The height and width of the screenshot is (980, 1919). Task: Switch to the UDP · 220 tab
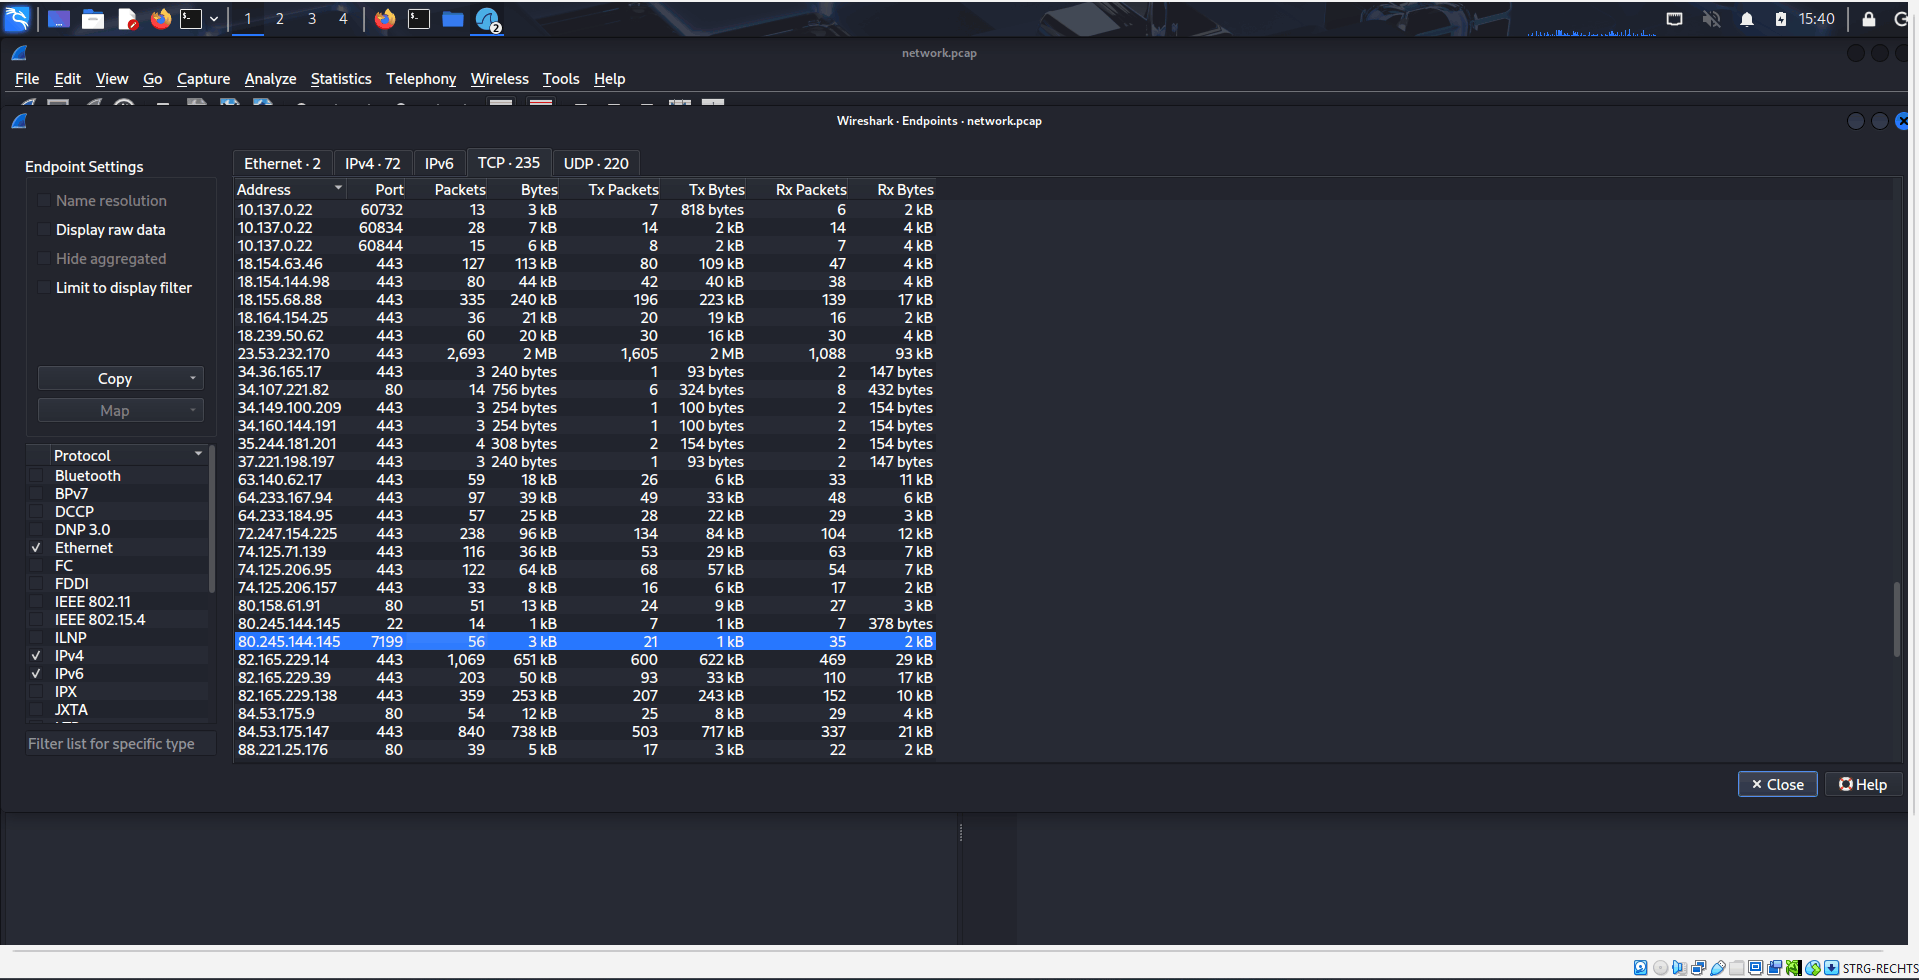click(596, 163)
